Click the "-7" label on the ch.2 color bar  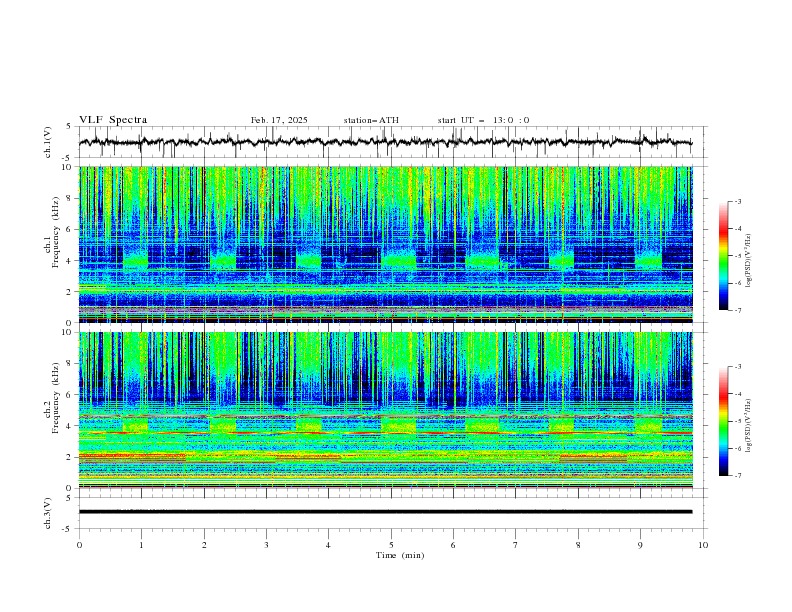[x=738, y=475]
